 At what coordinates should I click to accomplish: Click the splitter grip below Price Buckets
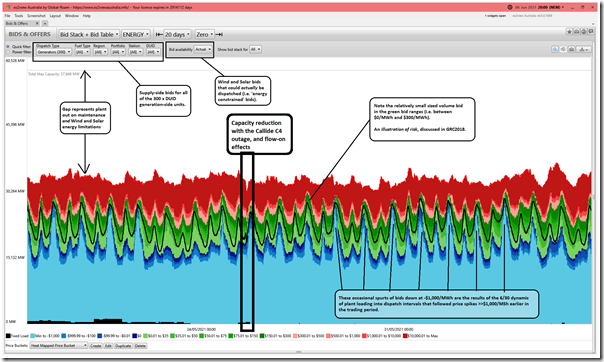tap(299, 352)
